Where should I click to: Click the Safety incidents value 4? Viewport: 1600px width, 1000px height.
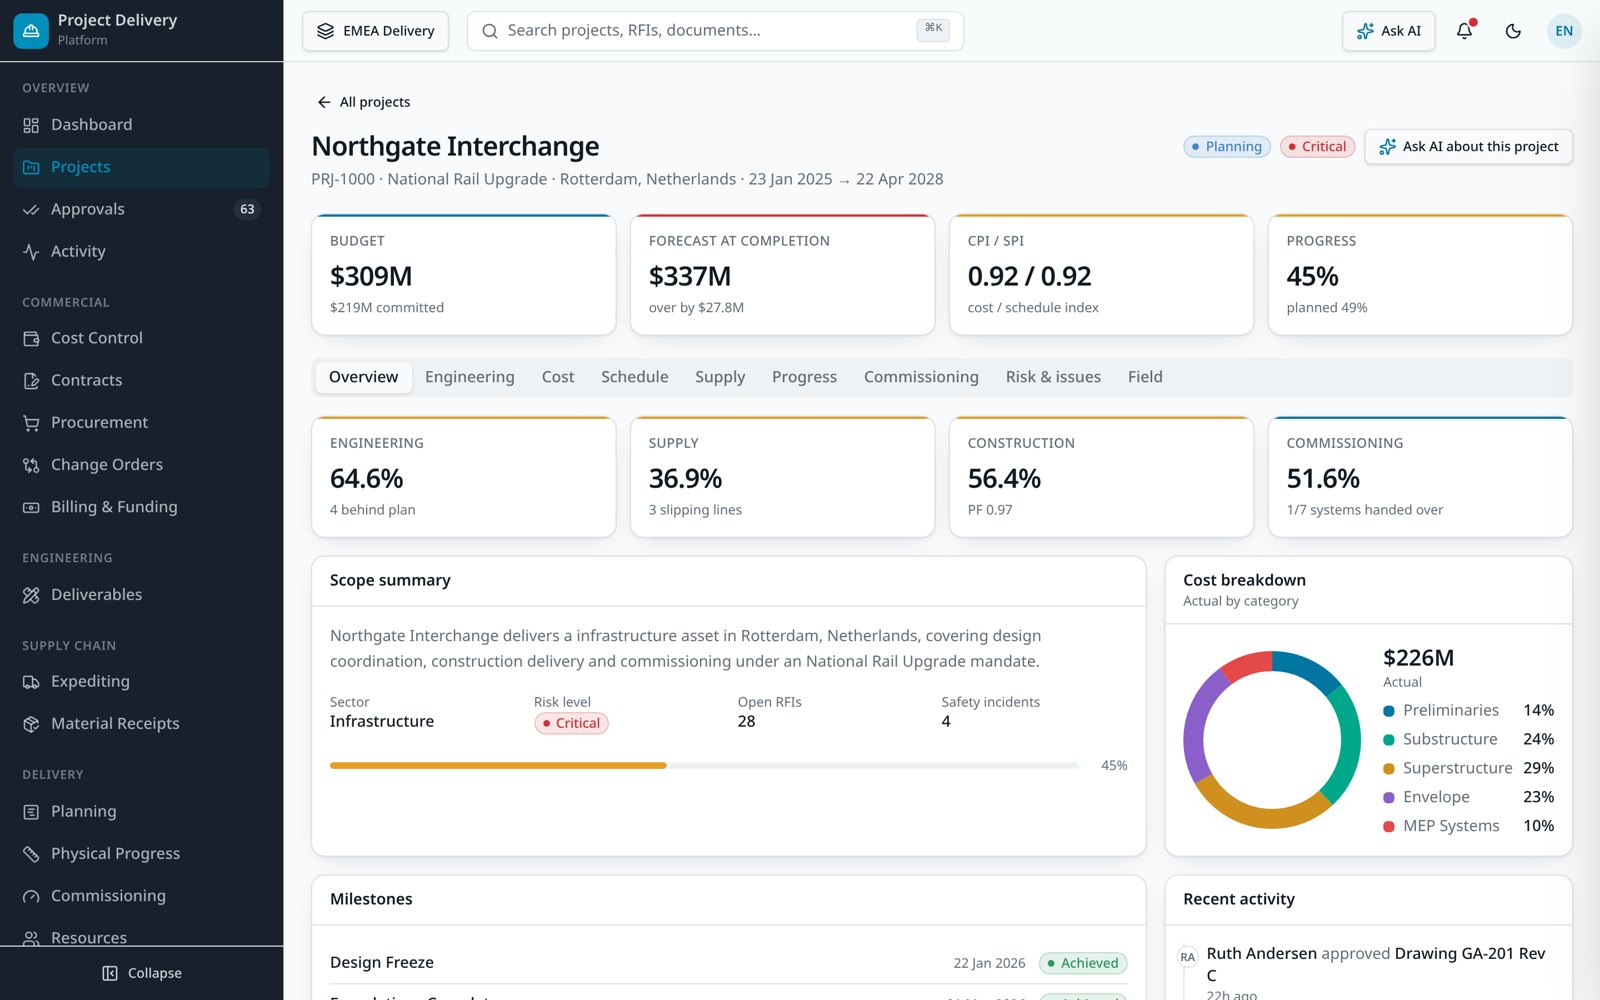click(946, 722)
